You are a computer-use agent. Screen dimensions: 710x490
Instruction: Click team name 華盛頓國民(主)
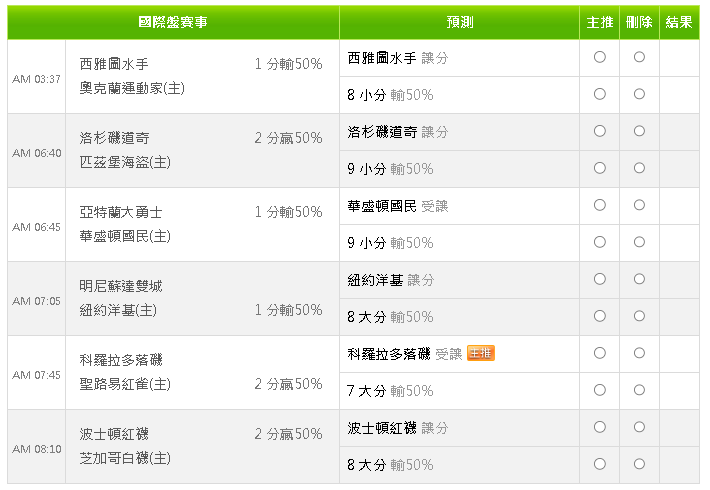tap(125, 236)
